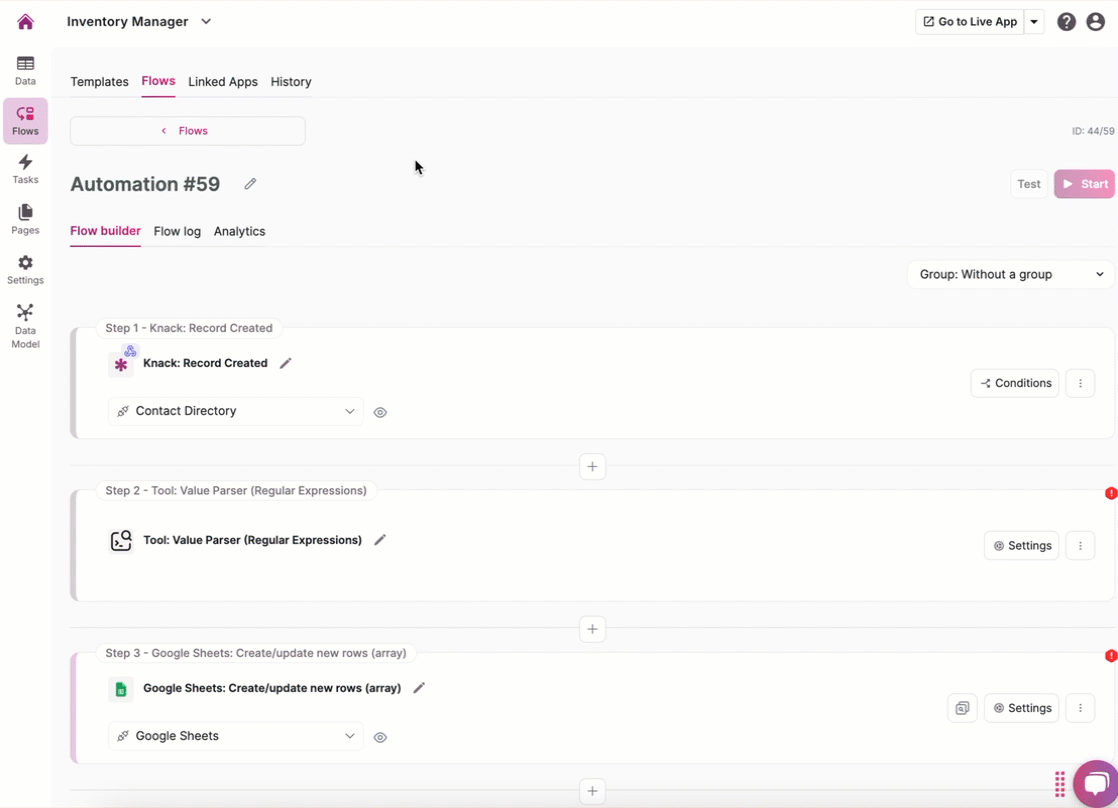
Task: Open Settings for Value Parser step
Action: tap(1022, 546)
